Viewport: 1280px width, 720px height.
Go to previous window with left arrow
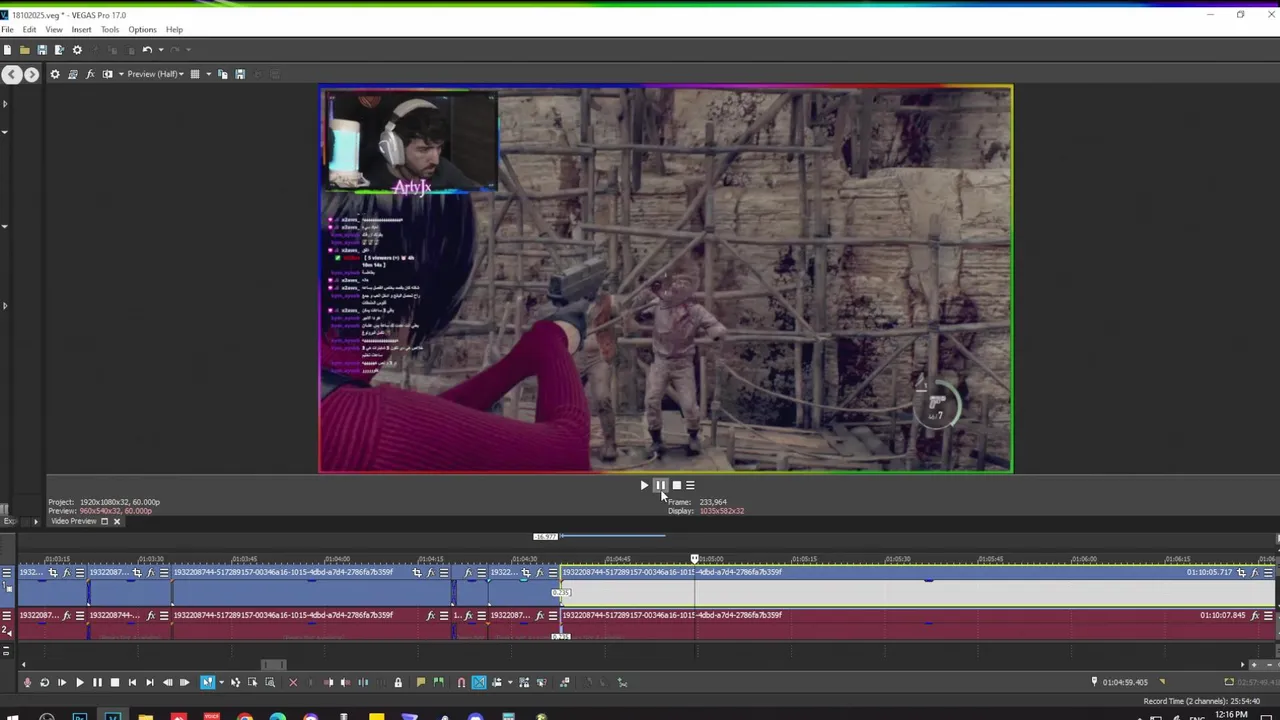point(11,74)
